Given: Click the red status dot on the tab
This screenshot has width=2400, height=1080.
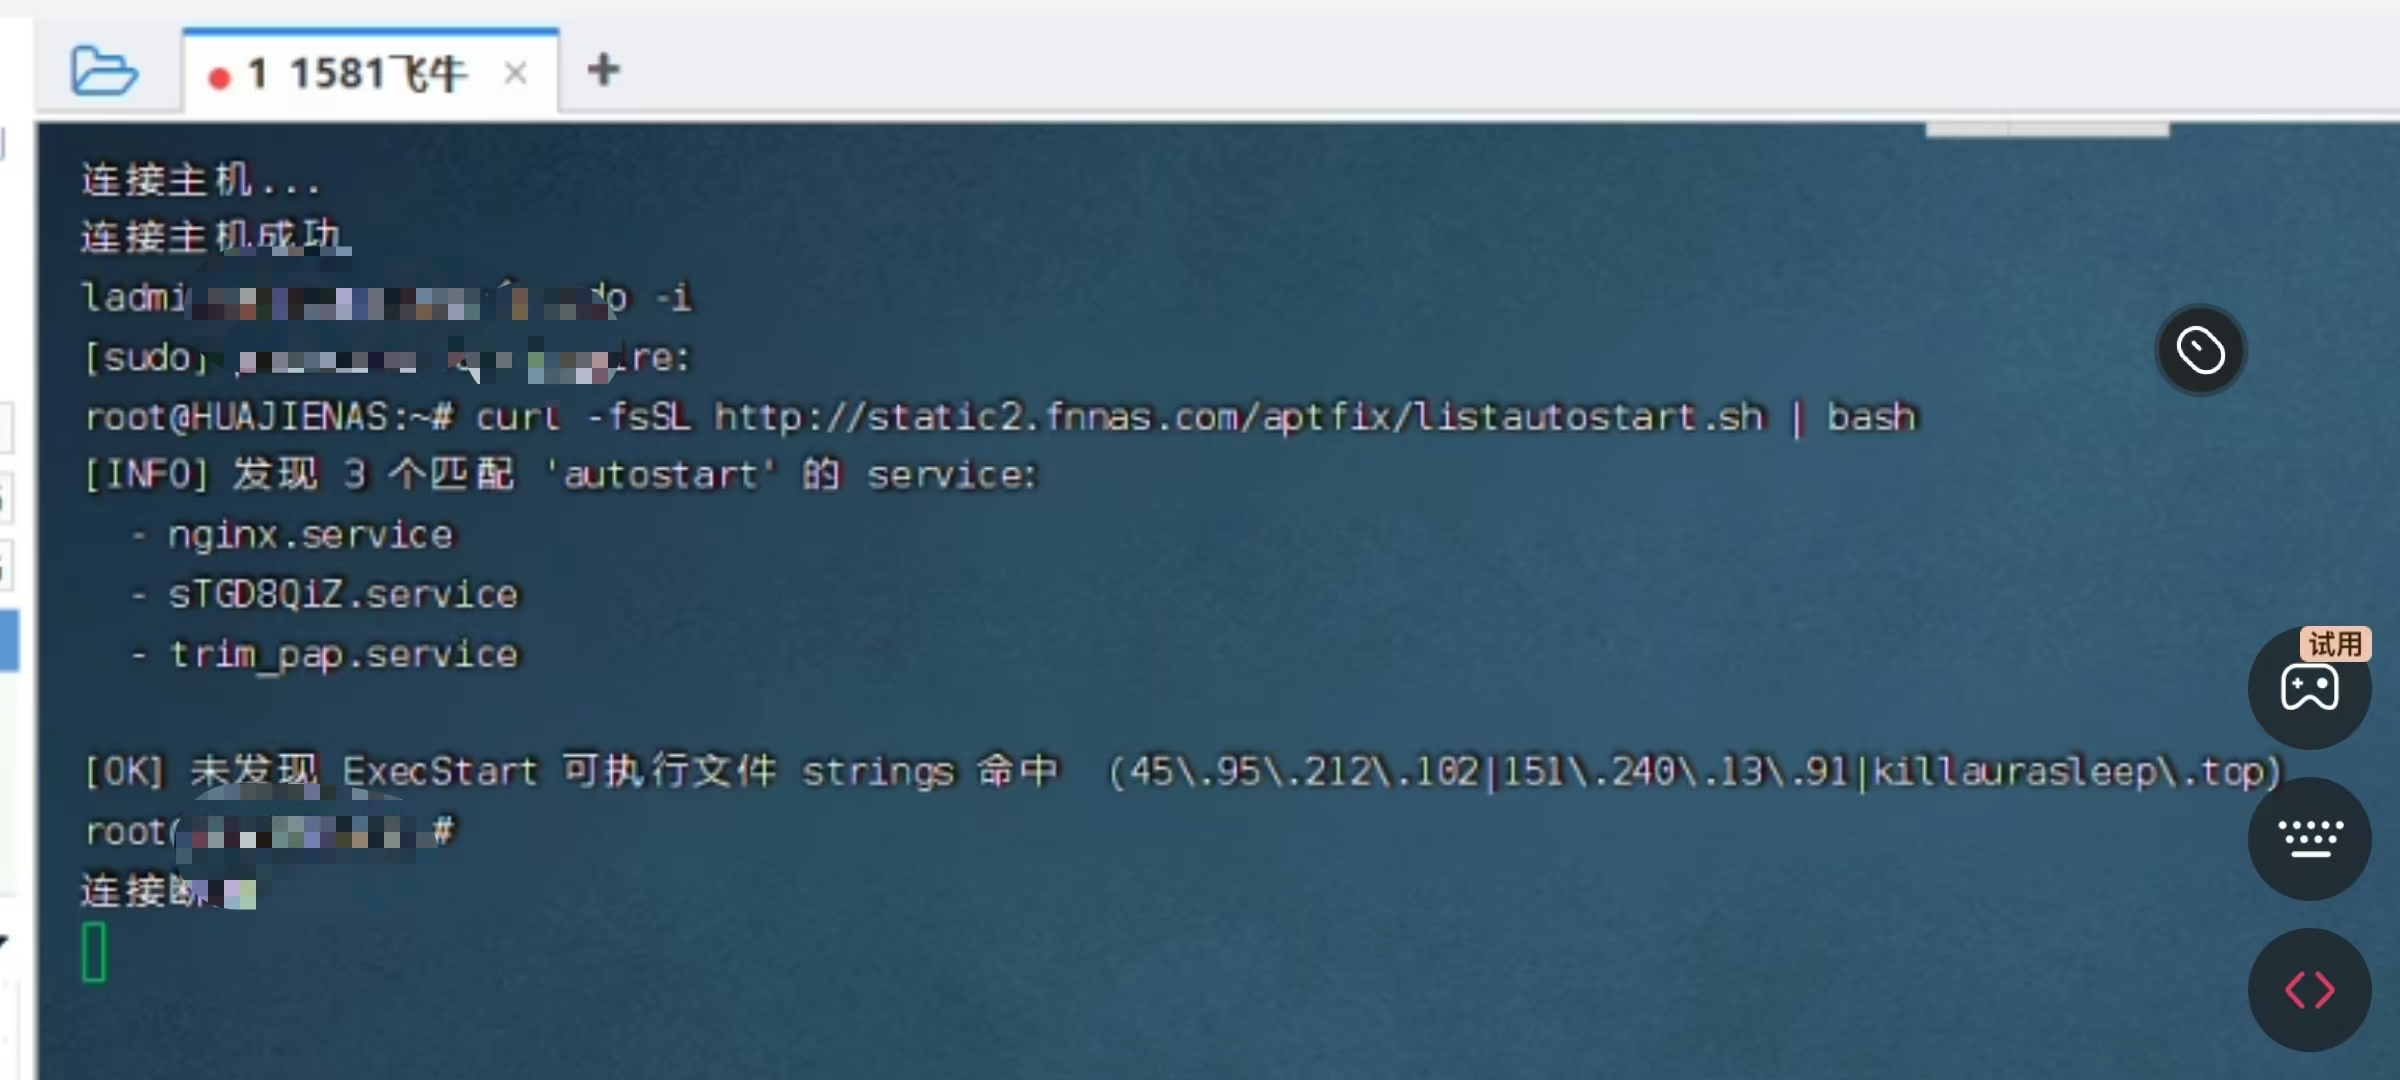Looking at the screenshot, I should [x=220, y=77].
